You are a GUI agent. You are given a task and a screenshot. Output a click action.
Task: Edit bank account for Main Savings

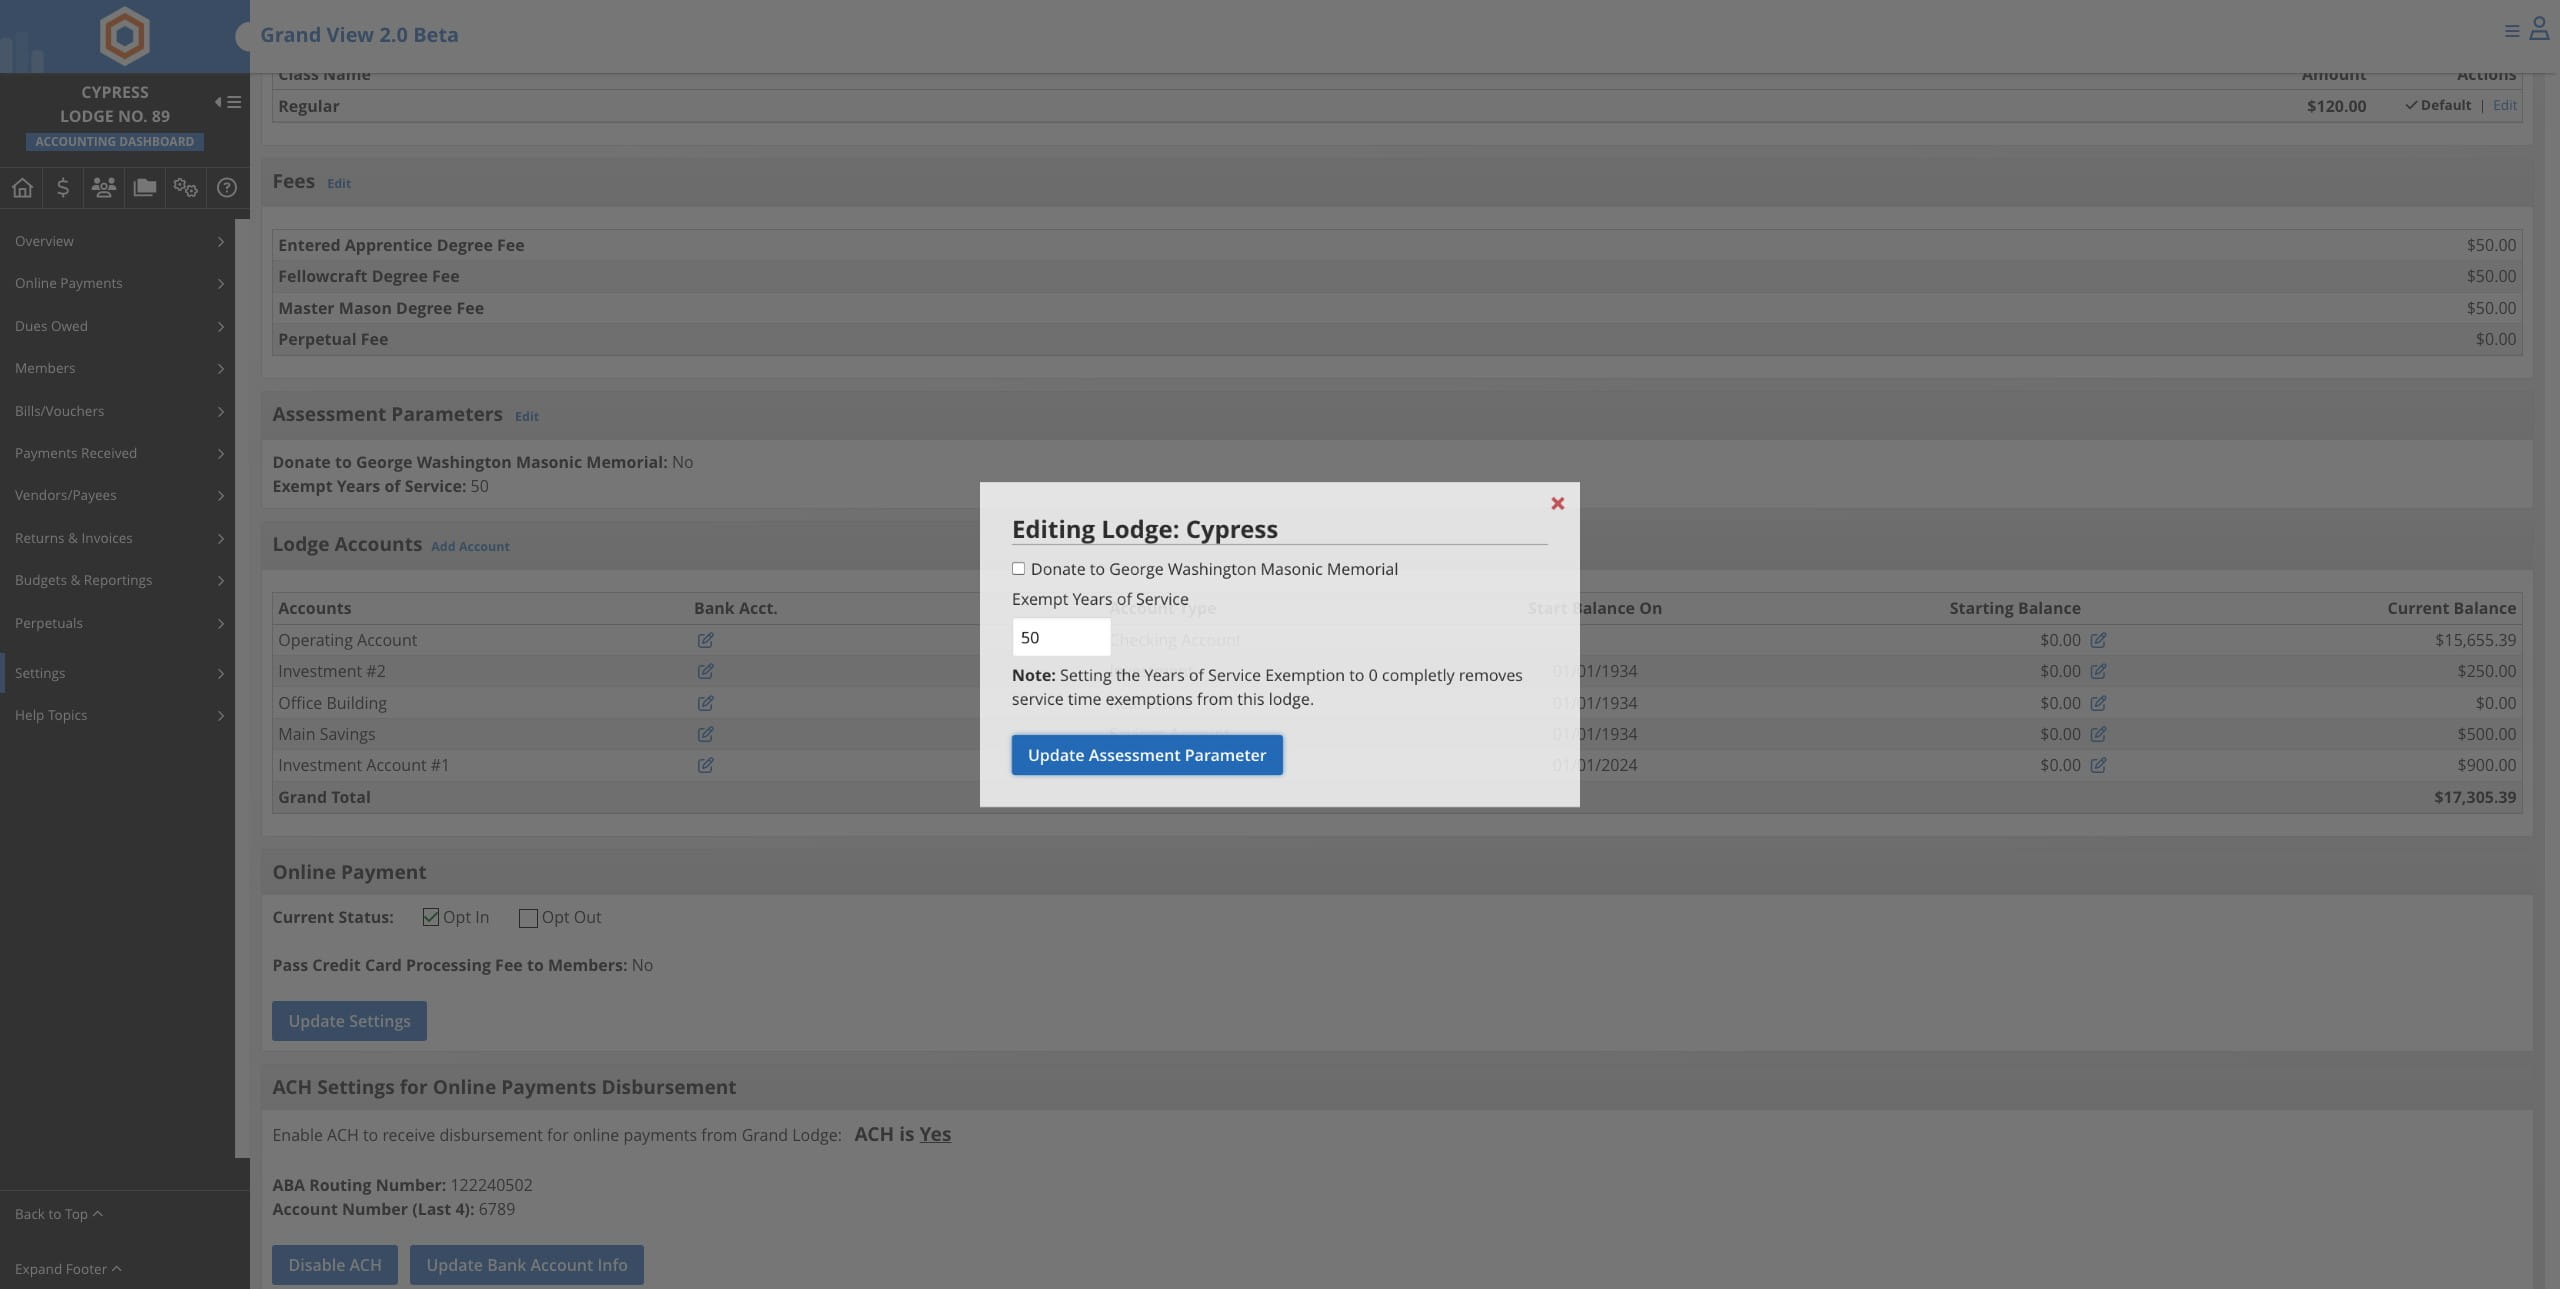point(705,734)
